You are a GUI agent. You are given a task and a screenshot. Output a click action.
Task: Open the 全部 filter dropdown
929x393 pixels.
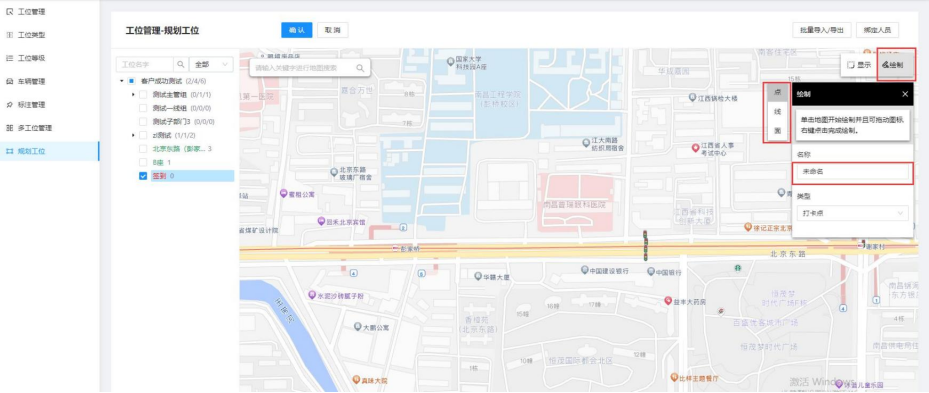[211, 64]
